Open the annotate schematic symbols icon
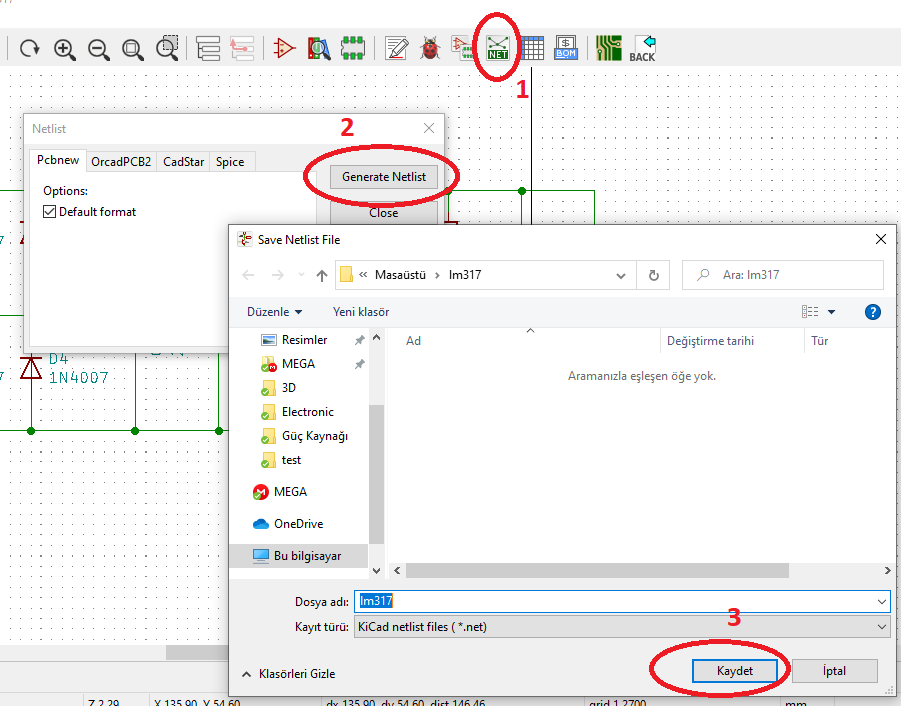The height and width of the screenshot is (709, 901). 397,48
